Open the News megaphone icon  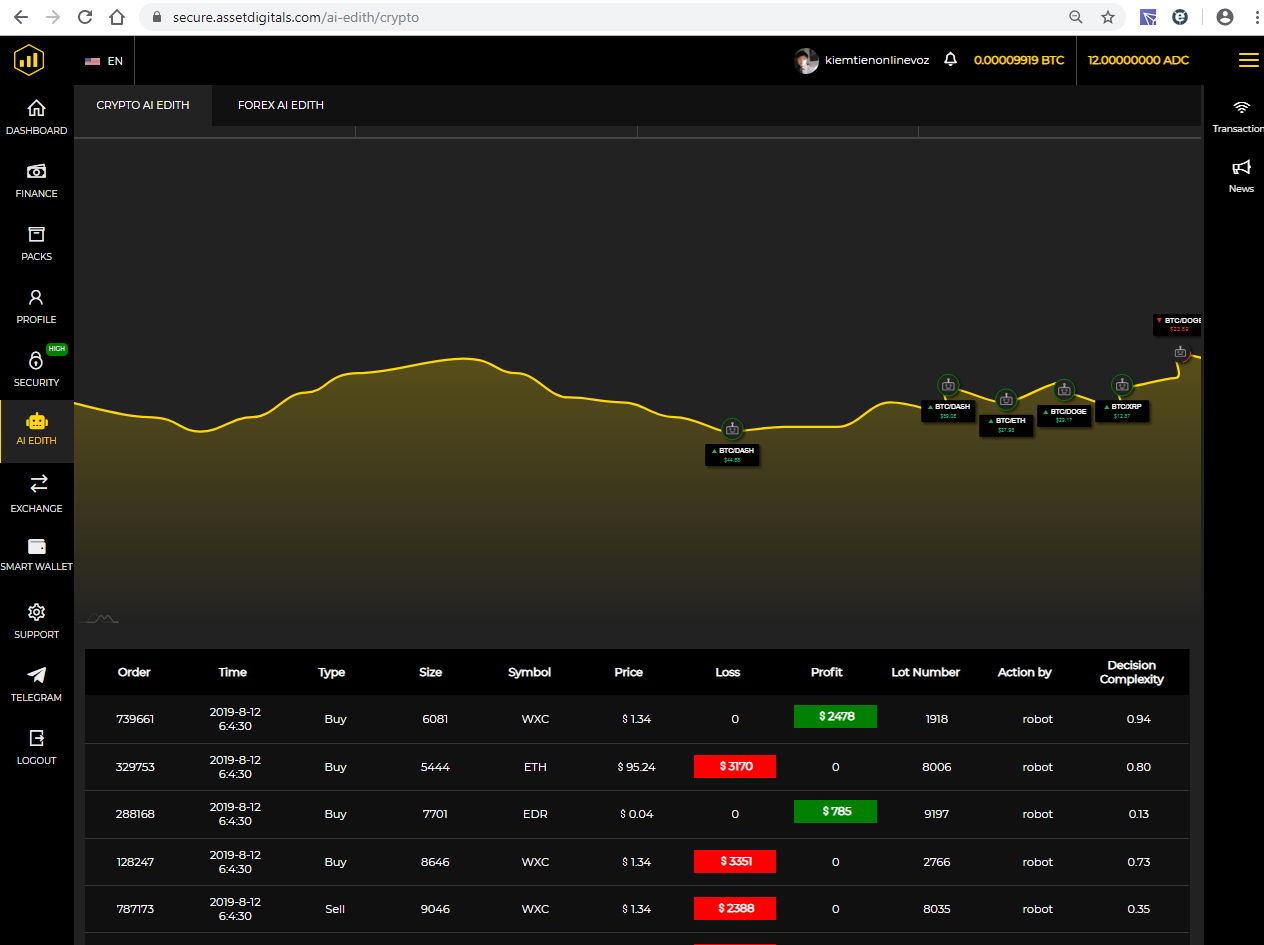[1241, 168]
